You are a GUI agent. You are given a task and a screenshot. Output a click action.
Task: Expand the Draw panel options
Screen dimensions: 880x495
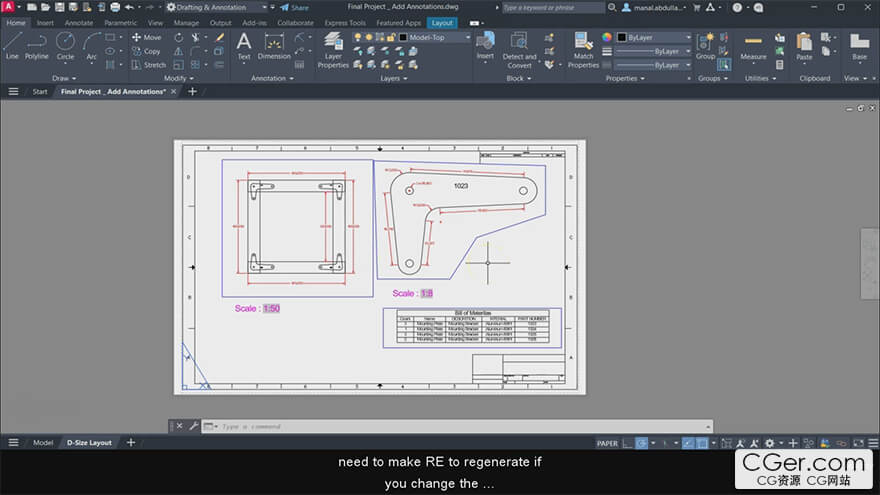64,78
